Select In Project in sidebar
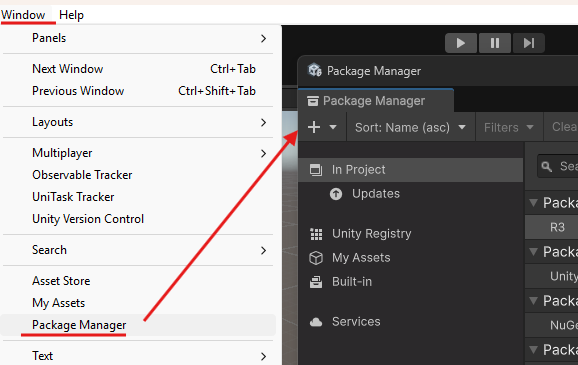The width and height of the screenshot is (578, 365). 411,170
